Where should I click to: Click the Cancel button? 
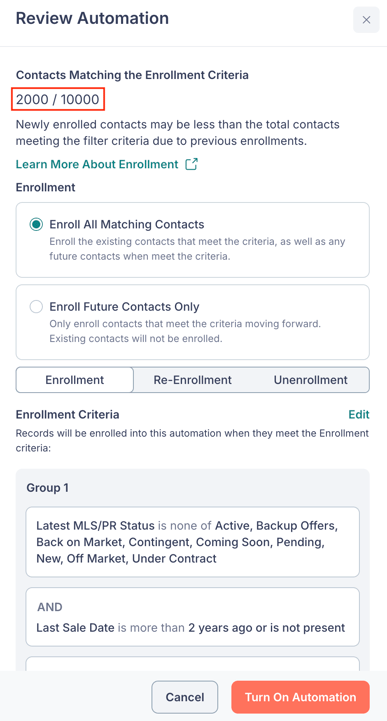(x=185, y=697)
